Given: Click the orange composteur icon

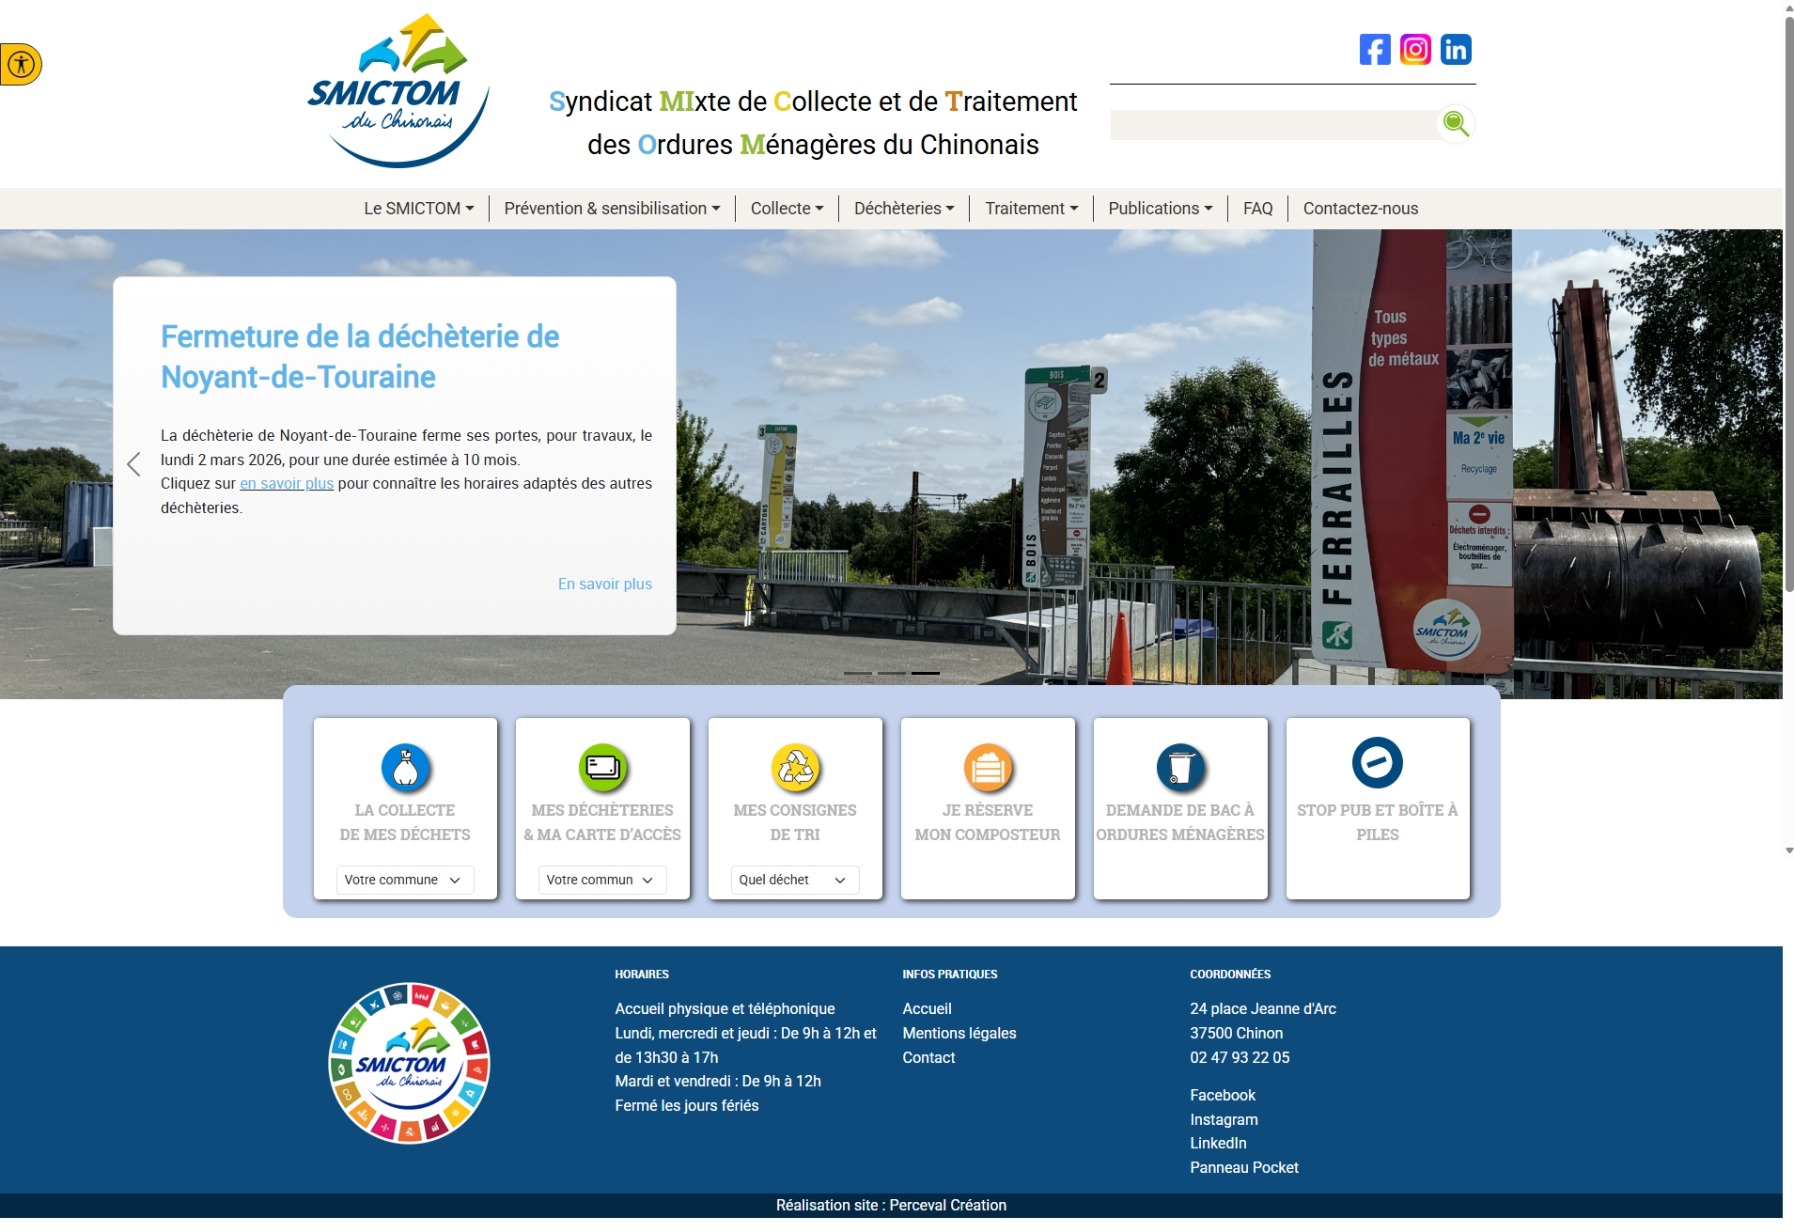Looking at the screenshot, I should pos(987,768).
